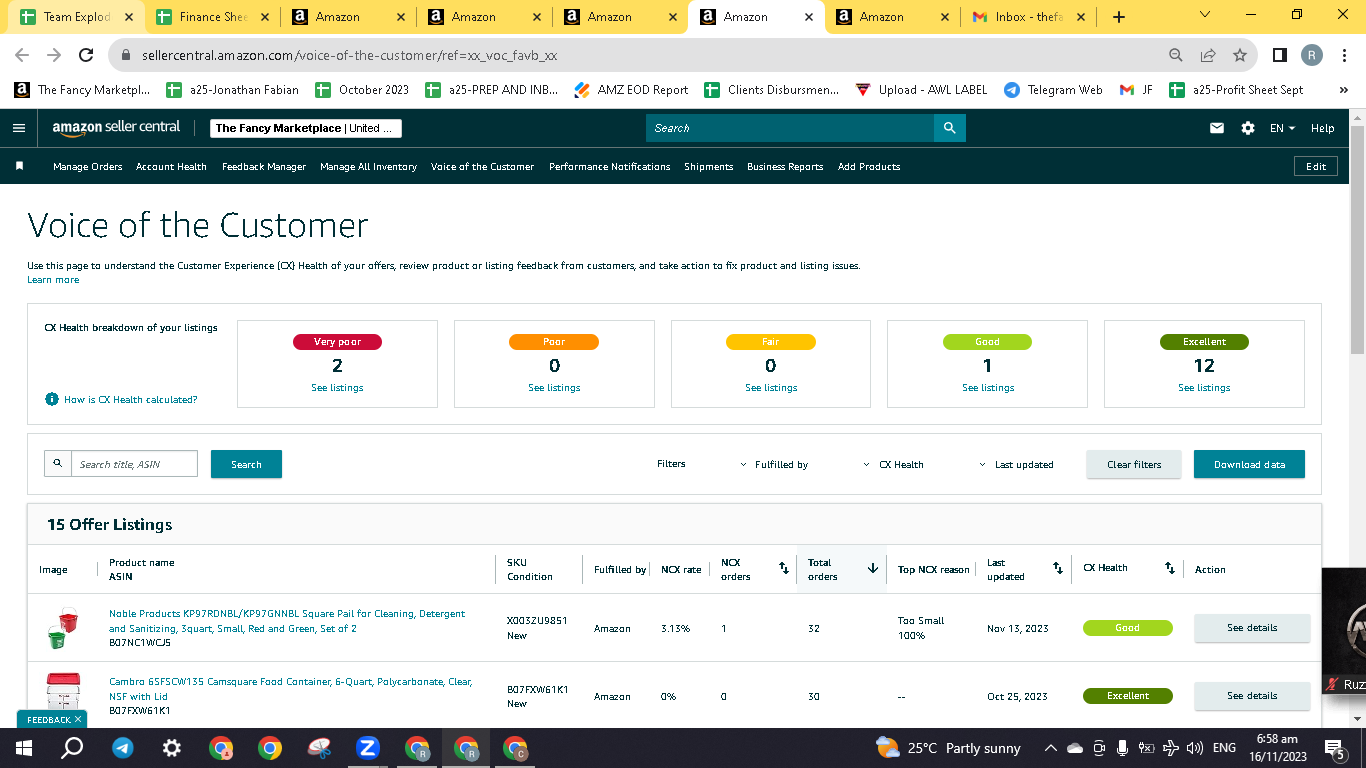The image size is (1366, 768).
Task: Click in the Seller Central top search field
Action: tap(790, 128)
